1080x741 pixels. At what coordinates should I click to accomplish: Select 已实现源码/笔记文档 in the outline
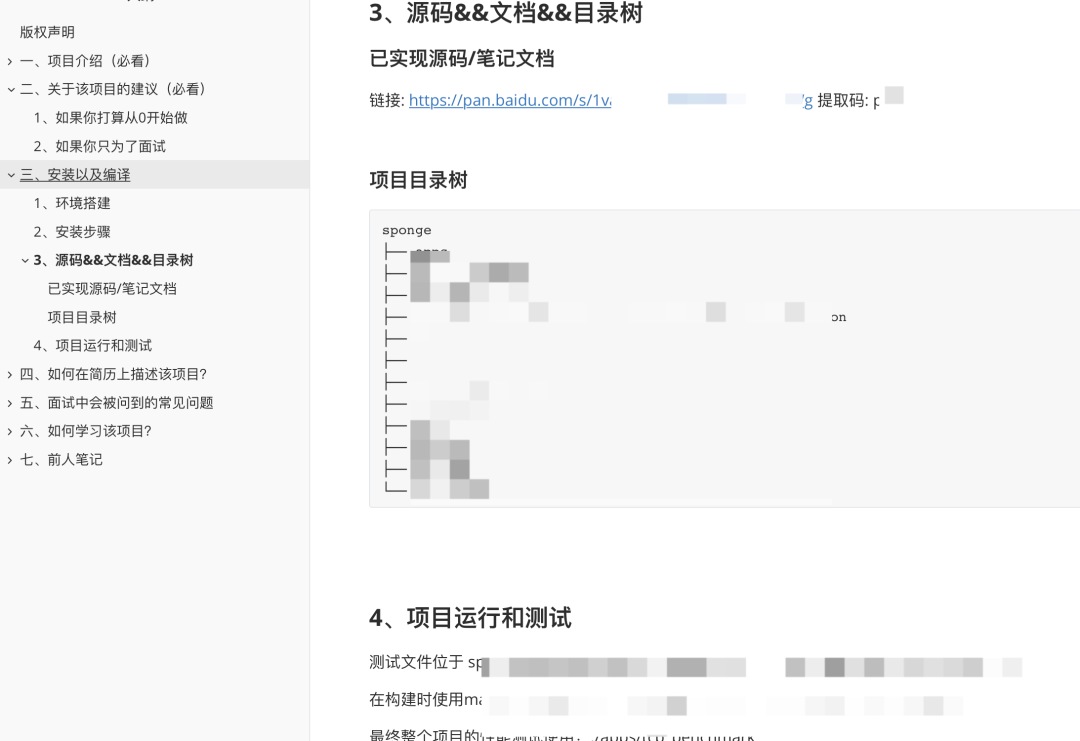tap(112, 289)
